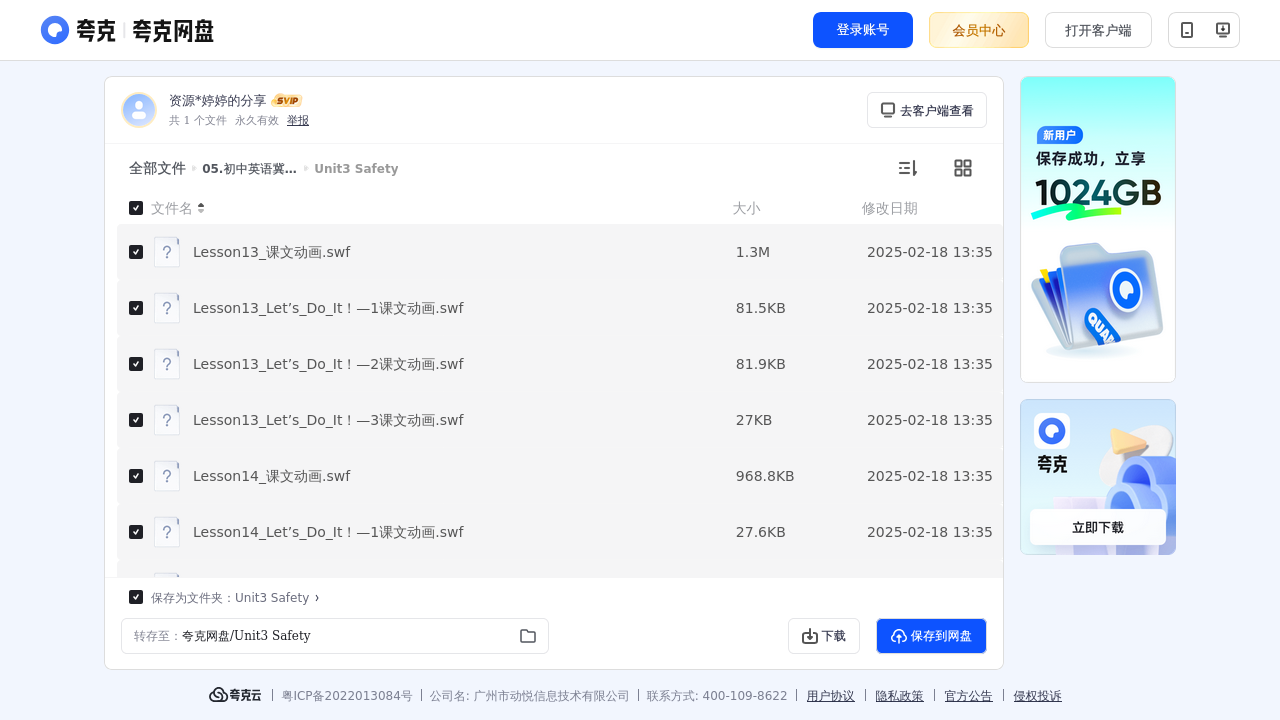
Task: Click file icon of Lesson14 Let's Do It —1
Action: [167, 532]
